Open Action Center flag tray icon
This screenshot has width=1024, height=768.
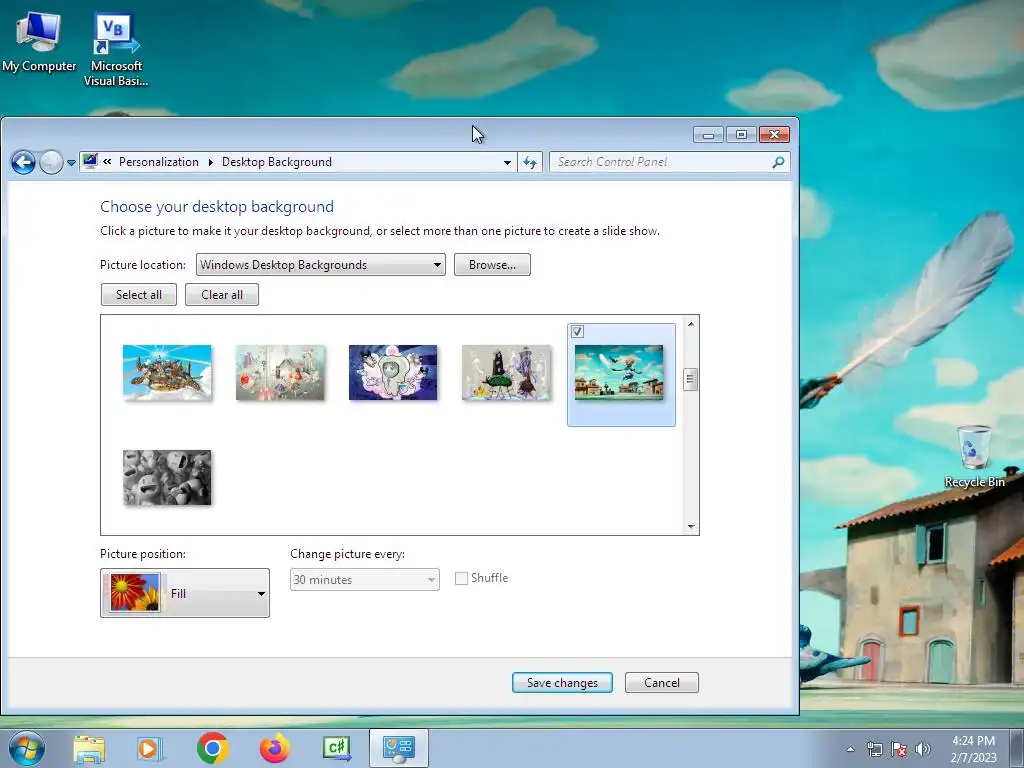(x=899, y=749)
